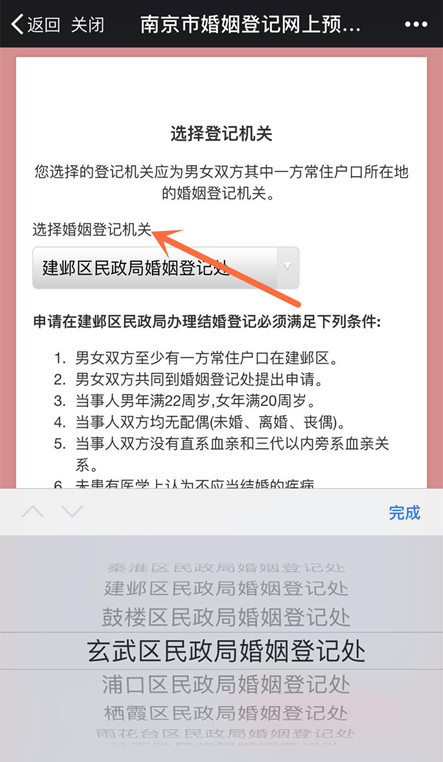Tap the page title 南京市婚姻登记网上预

(x=251, y=24)
